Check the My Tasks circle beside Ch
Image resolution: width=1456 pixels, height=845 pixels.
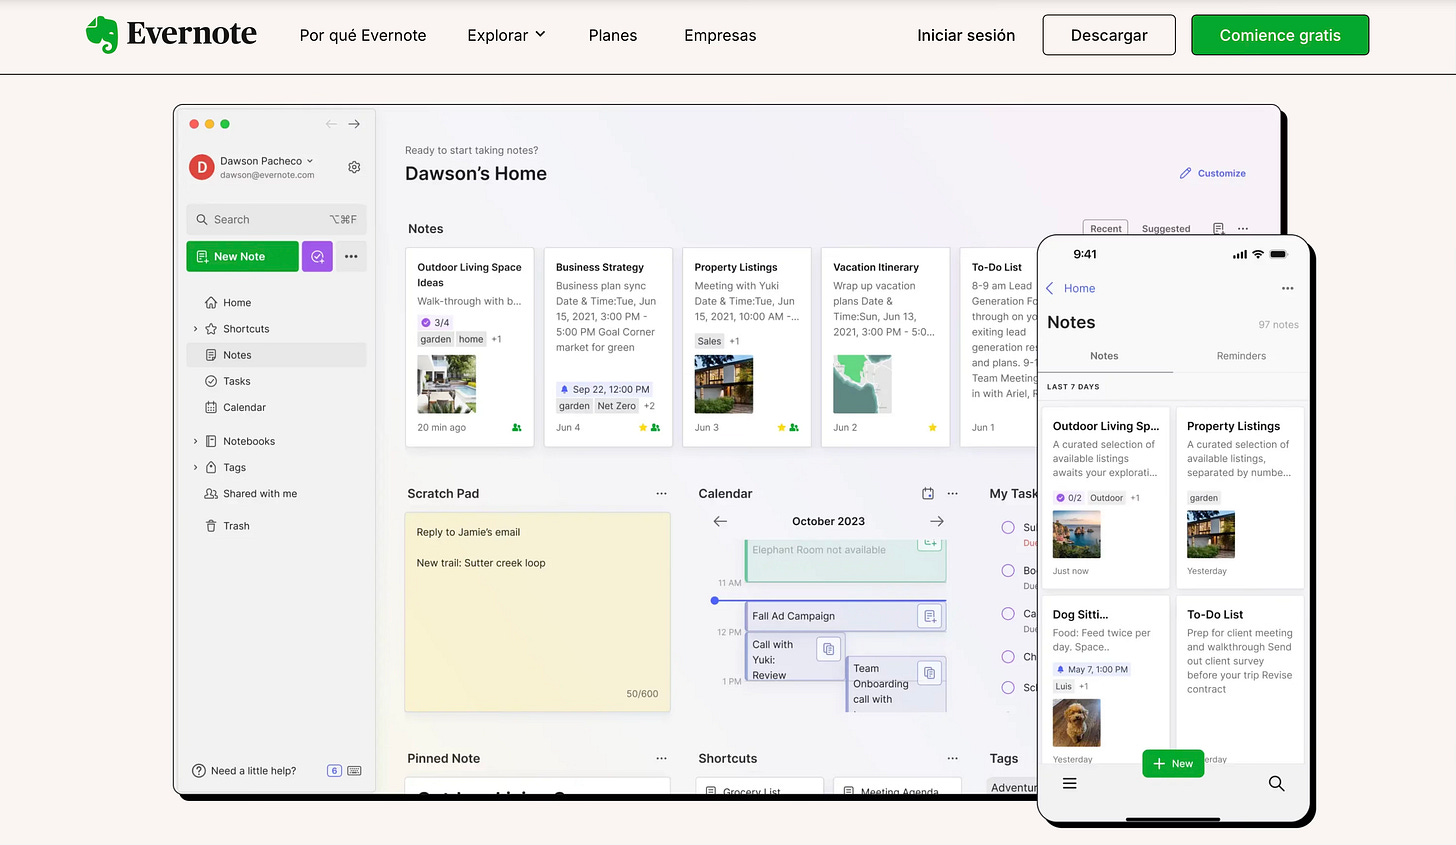[x=1008, y=657]
